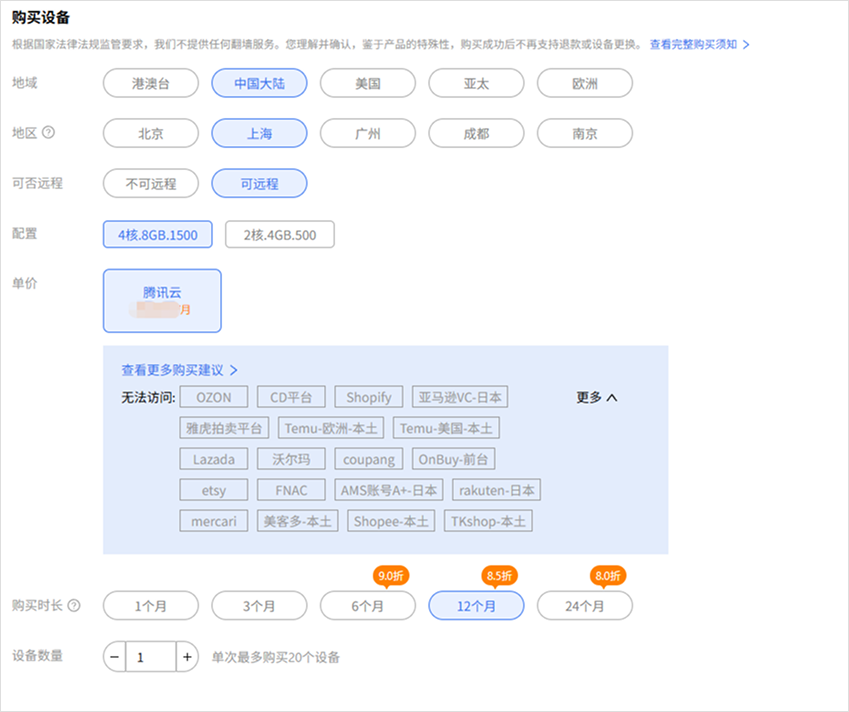Click the help icon next to 地区

pyautogui.click(x=48, y=133)
